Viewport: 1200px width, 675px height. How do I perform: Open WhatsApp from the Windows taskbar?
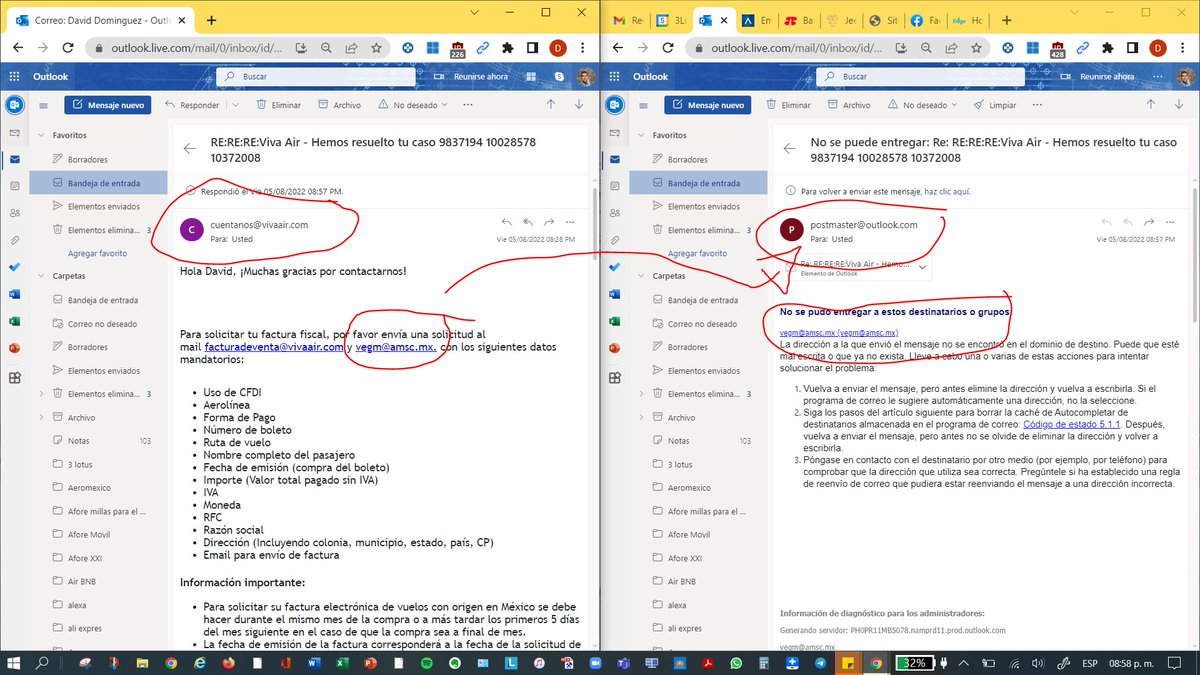point(735,662)
